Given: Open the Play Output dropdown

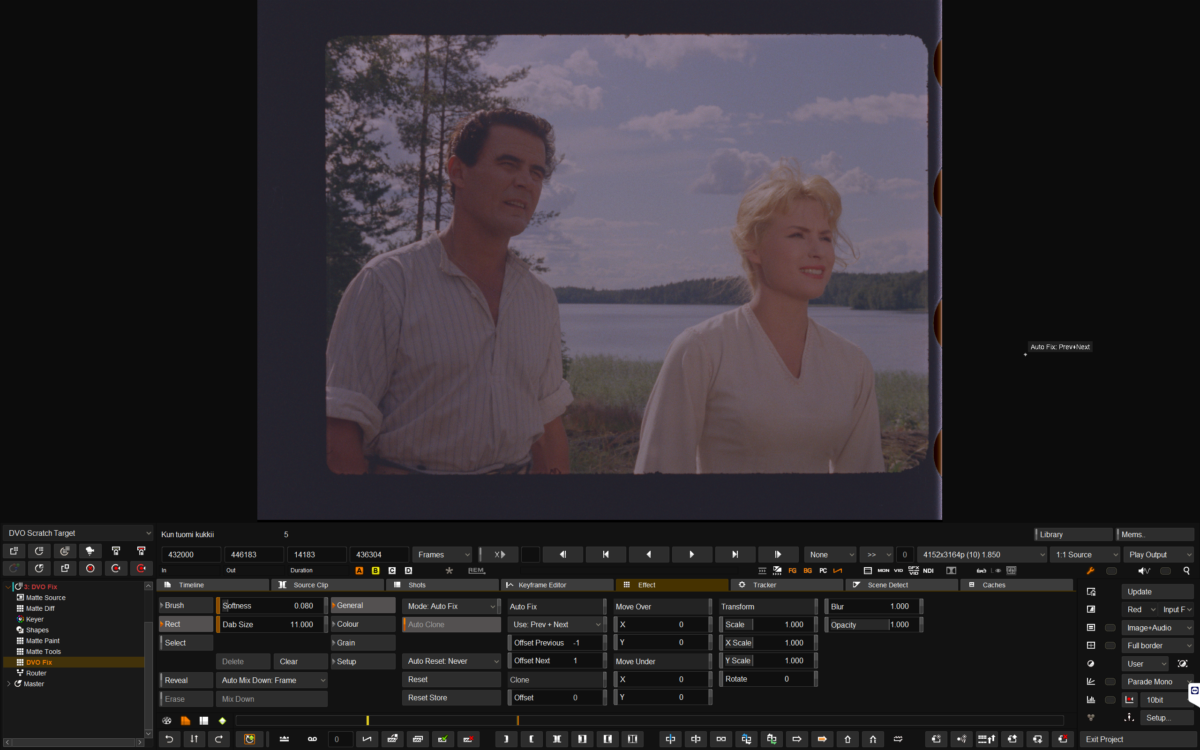Looking at the screenshot, I should click(x=1158, y=554).
